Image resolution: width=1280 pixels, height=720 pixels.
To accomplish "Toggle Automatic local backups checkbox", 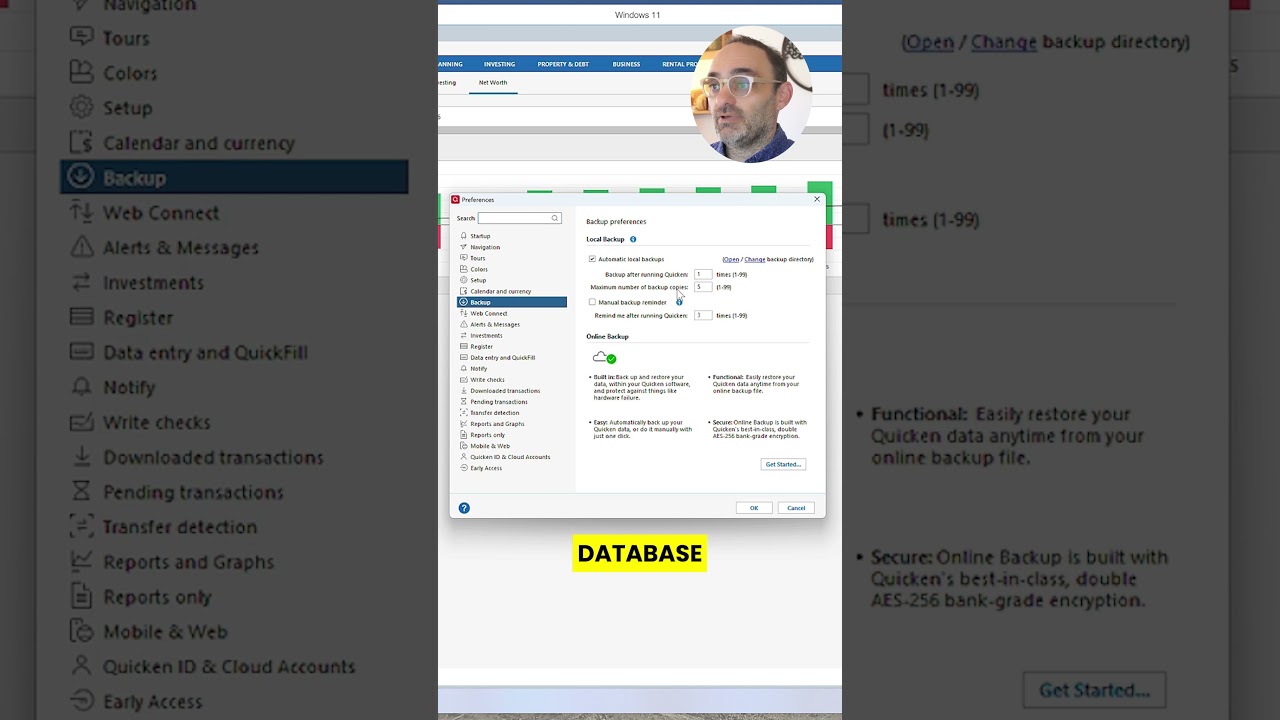I will pos(592,259).
